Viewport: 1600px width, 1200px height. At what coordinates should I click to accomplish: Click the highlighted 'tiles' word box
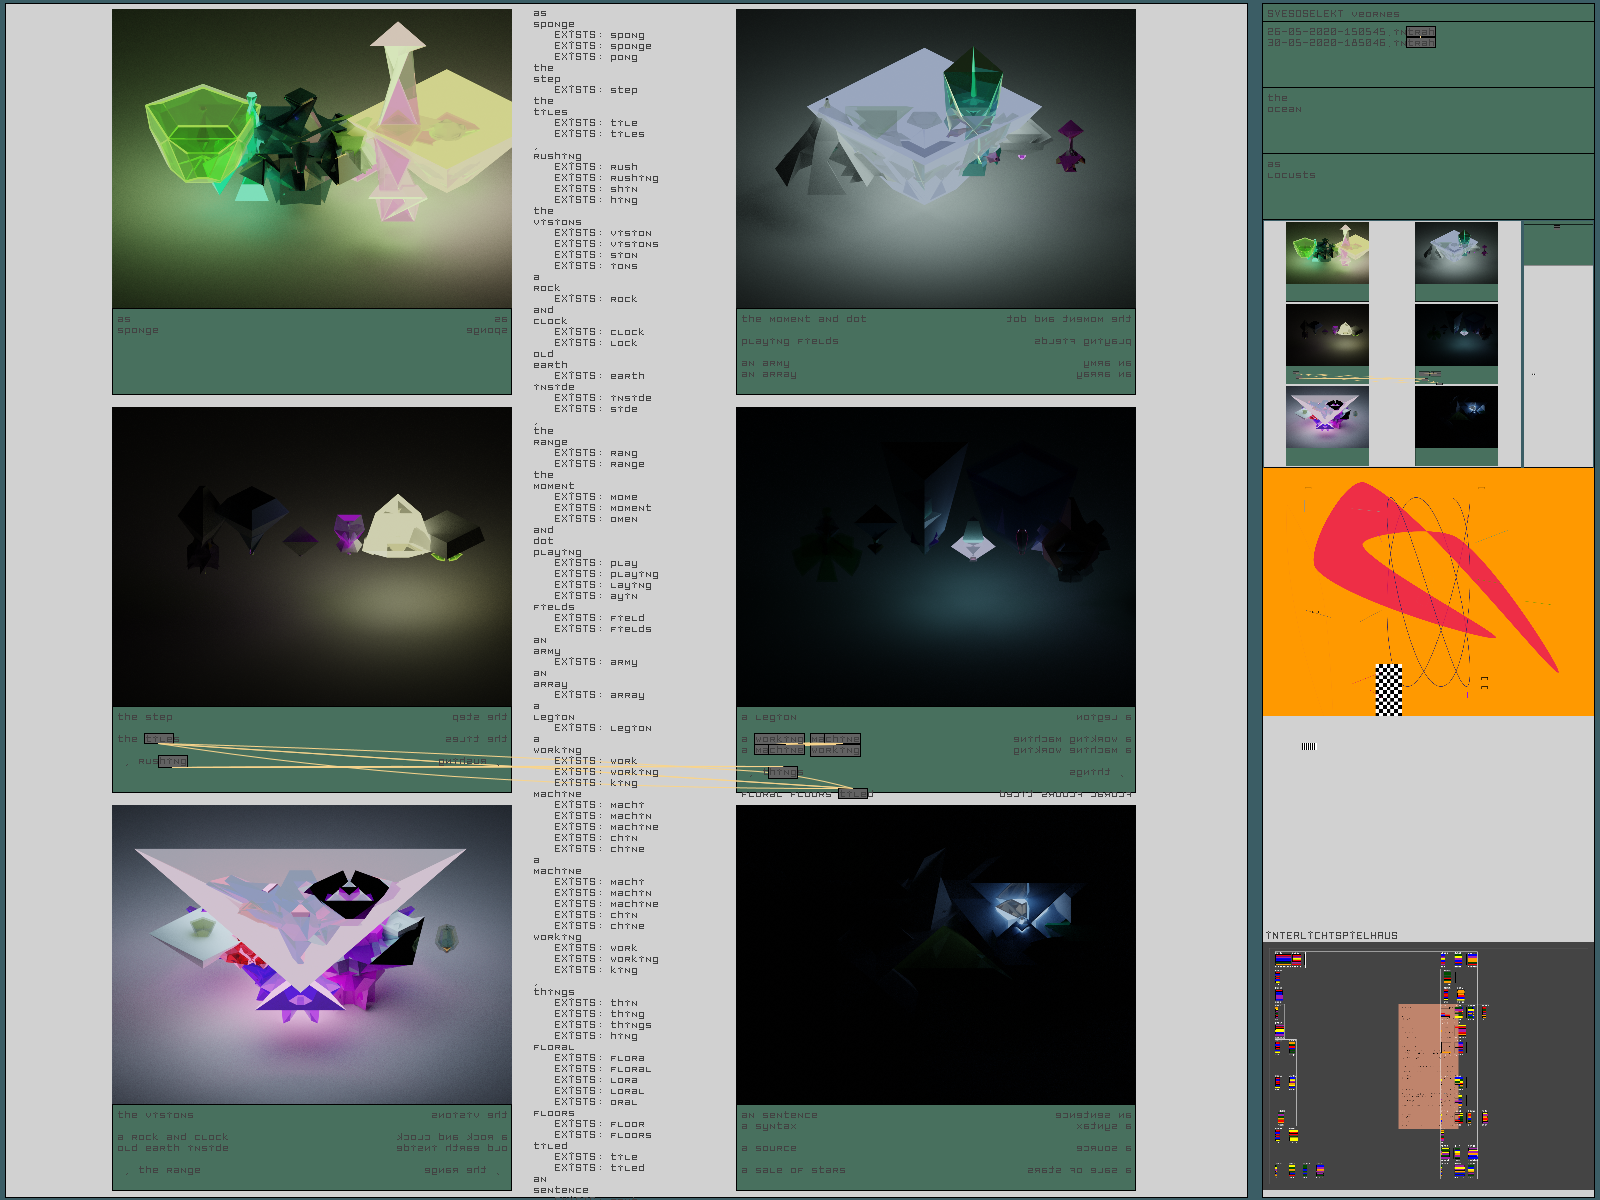tap(160, 739)
